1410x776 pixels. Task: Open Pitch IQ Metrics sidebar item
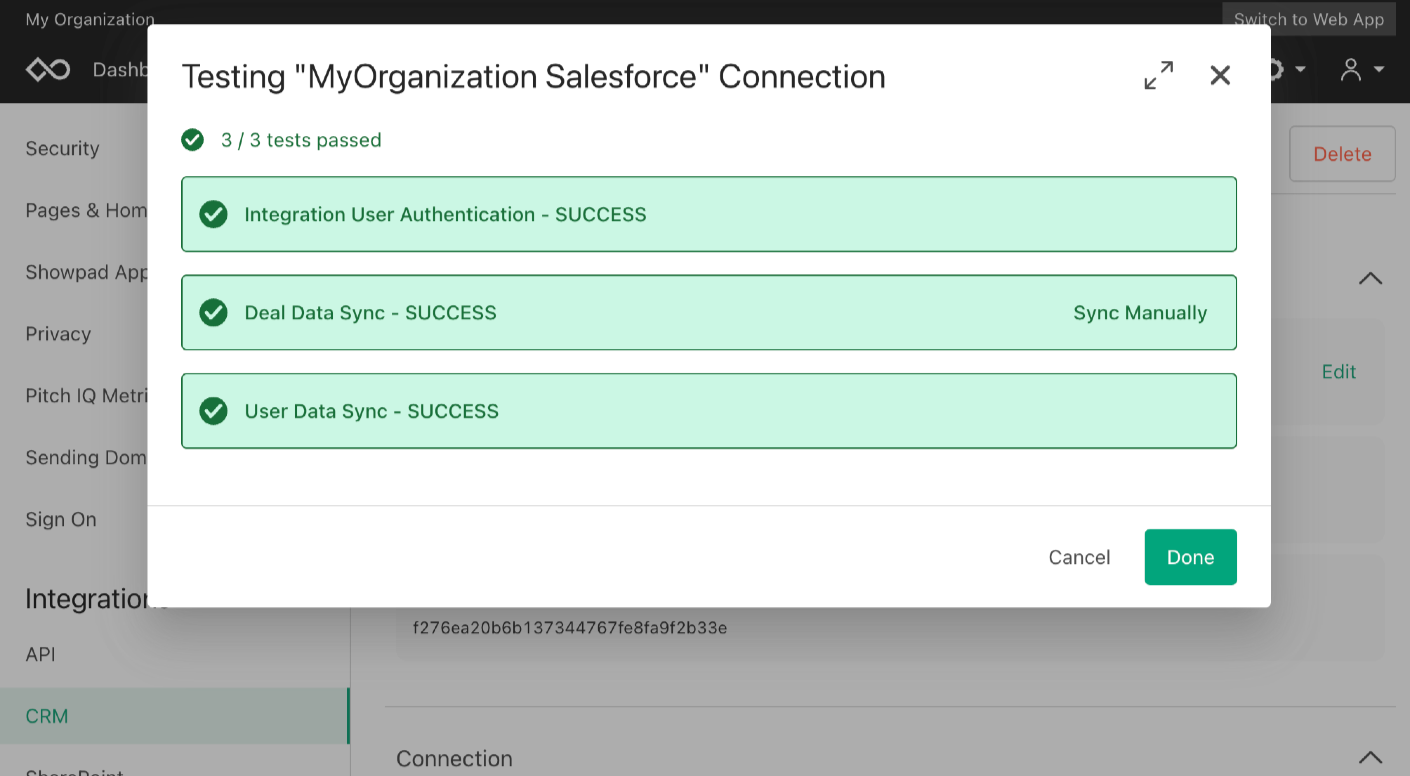pos(86,396)
